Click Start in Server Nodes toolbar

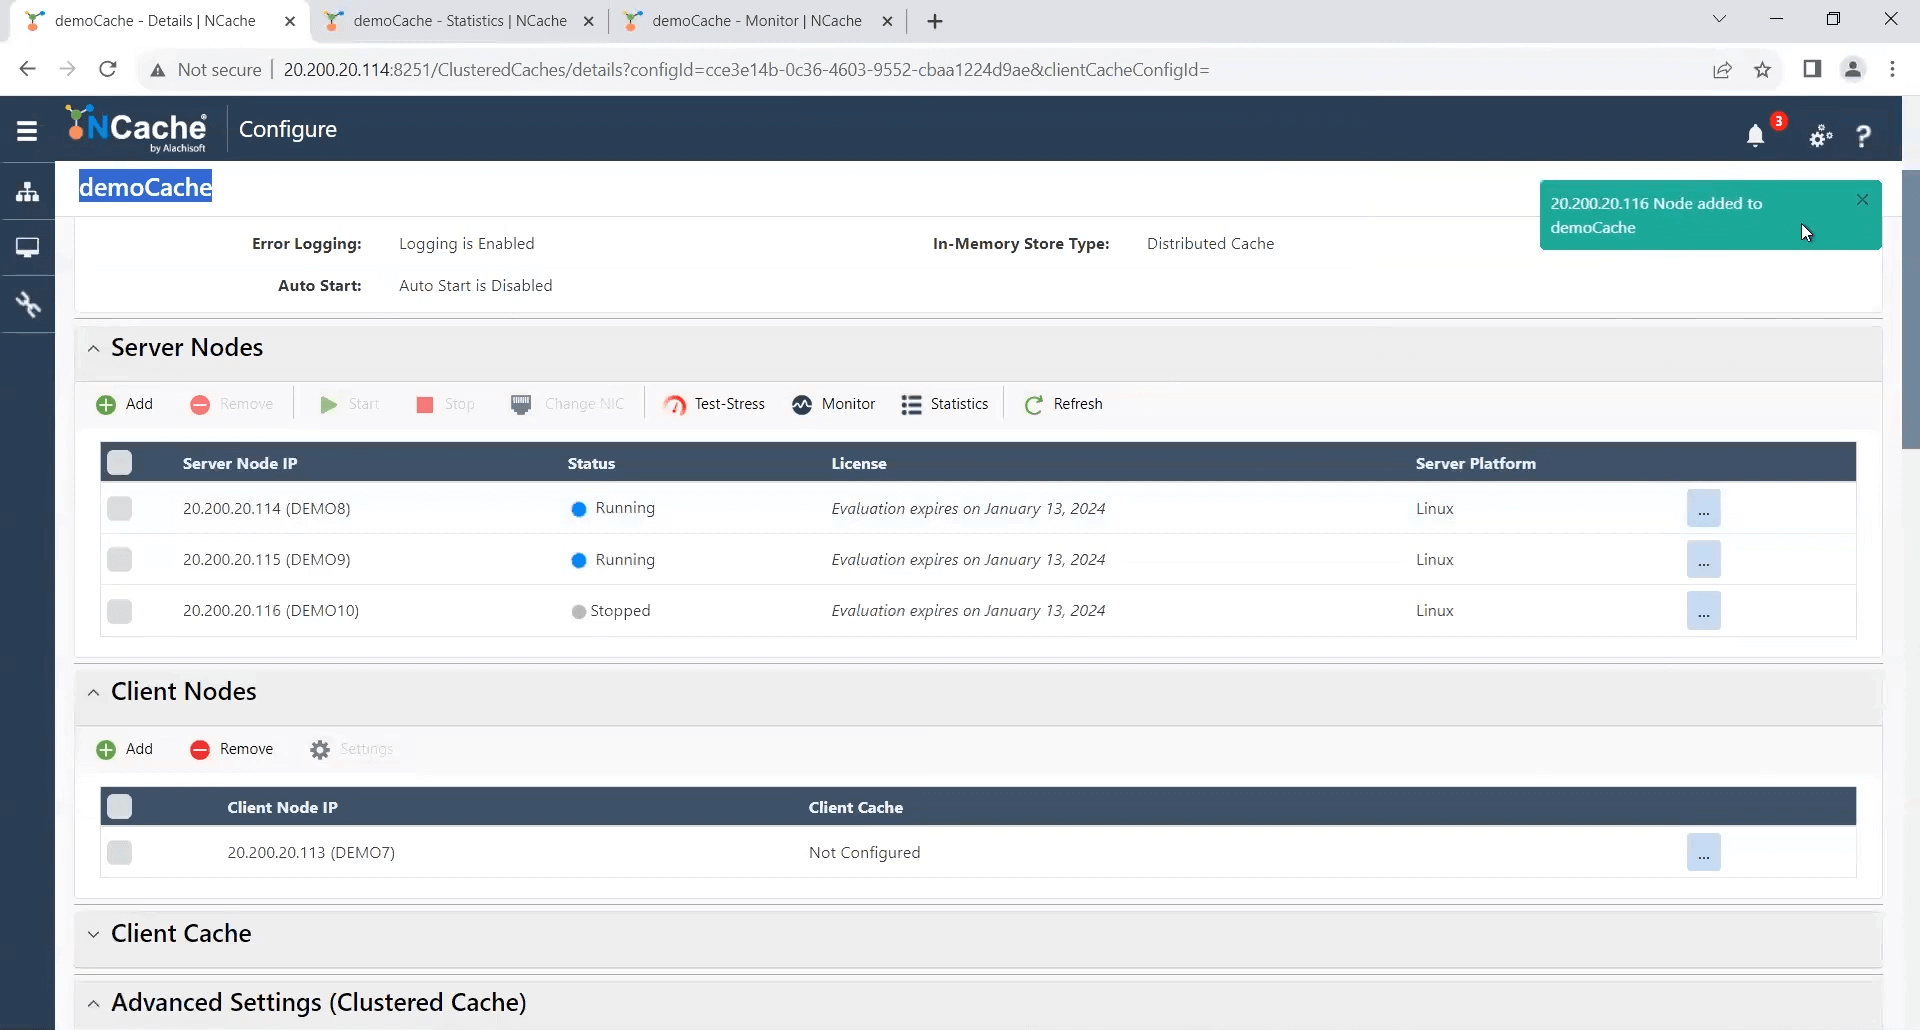pos(349,404)
